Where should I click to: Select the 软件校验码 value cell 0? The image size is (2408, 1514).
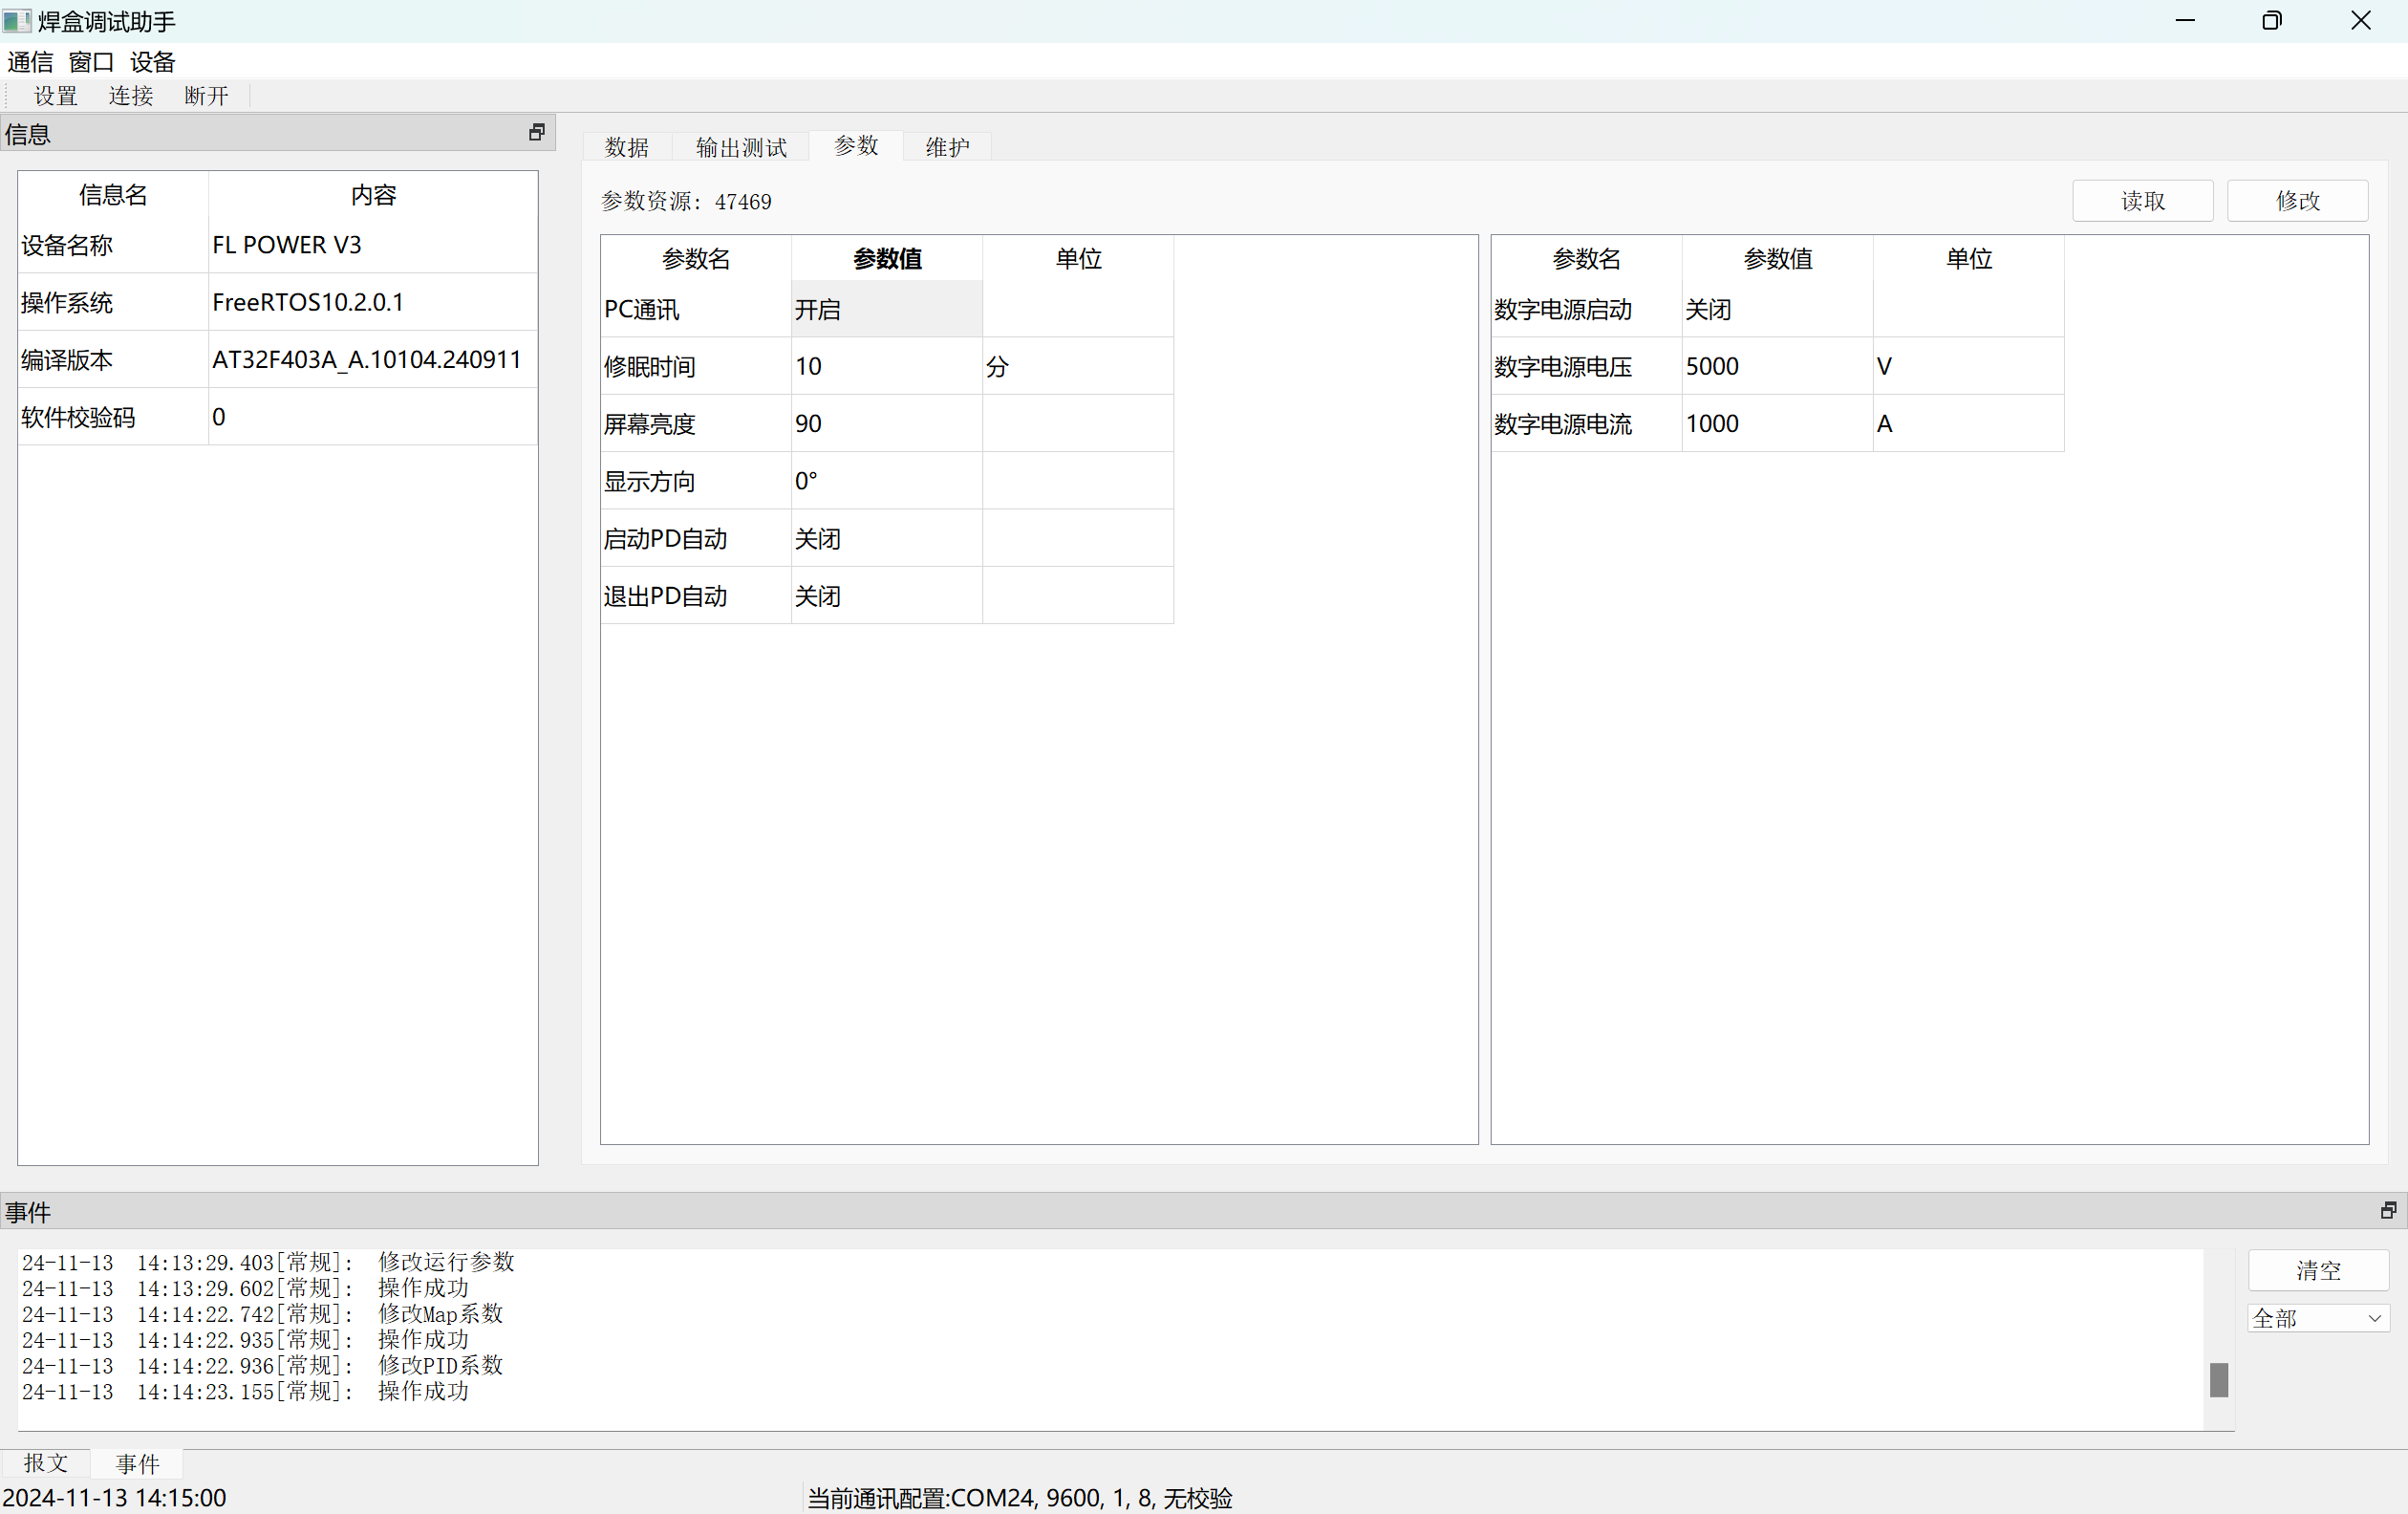click(x=373, y=417)
